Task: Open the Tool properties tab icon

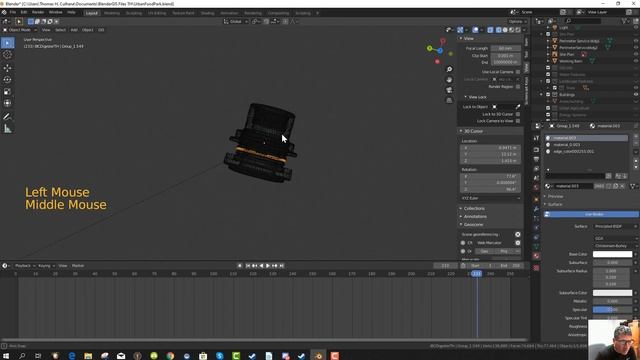Action: point(536,138)
